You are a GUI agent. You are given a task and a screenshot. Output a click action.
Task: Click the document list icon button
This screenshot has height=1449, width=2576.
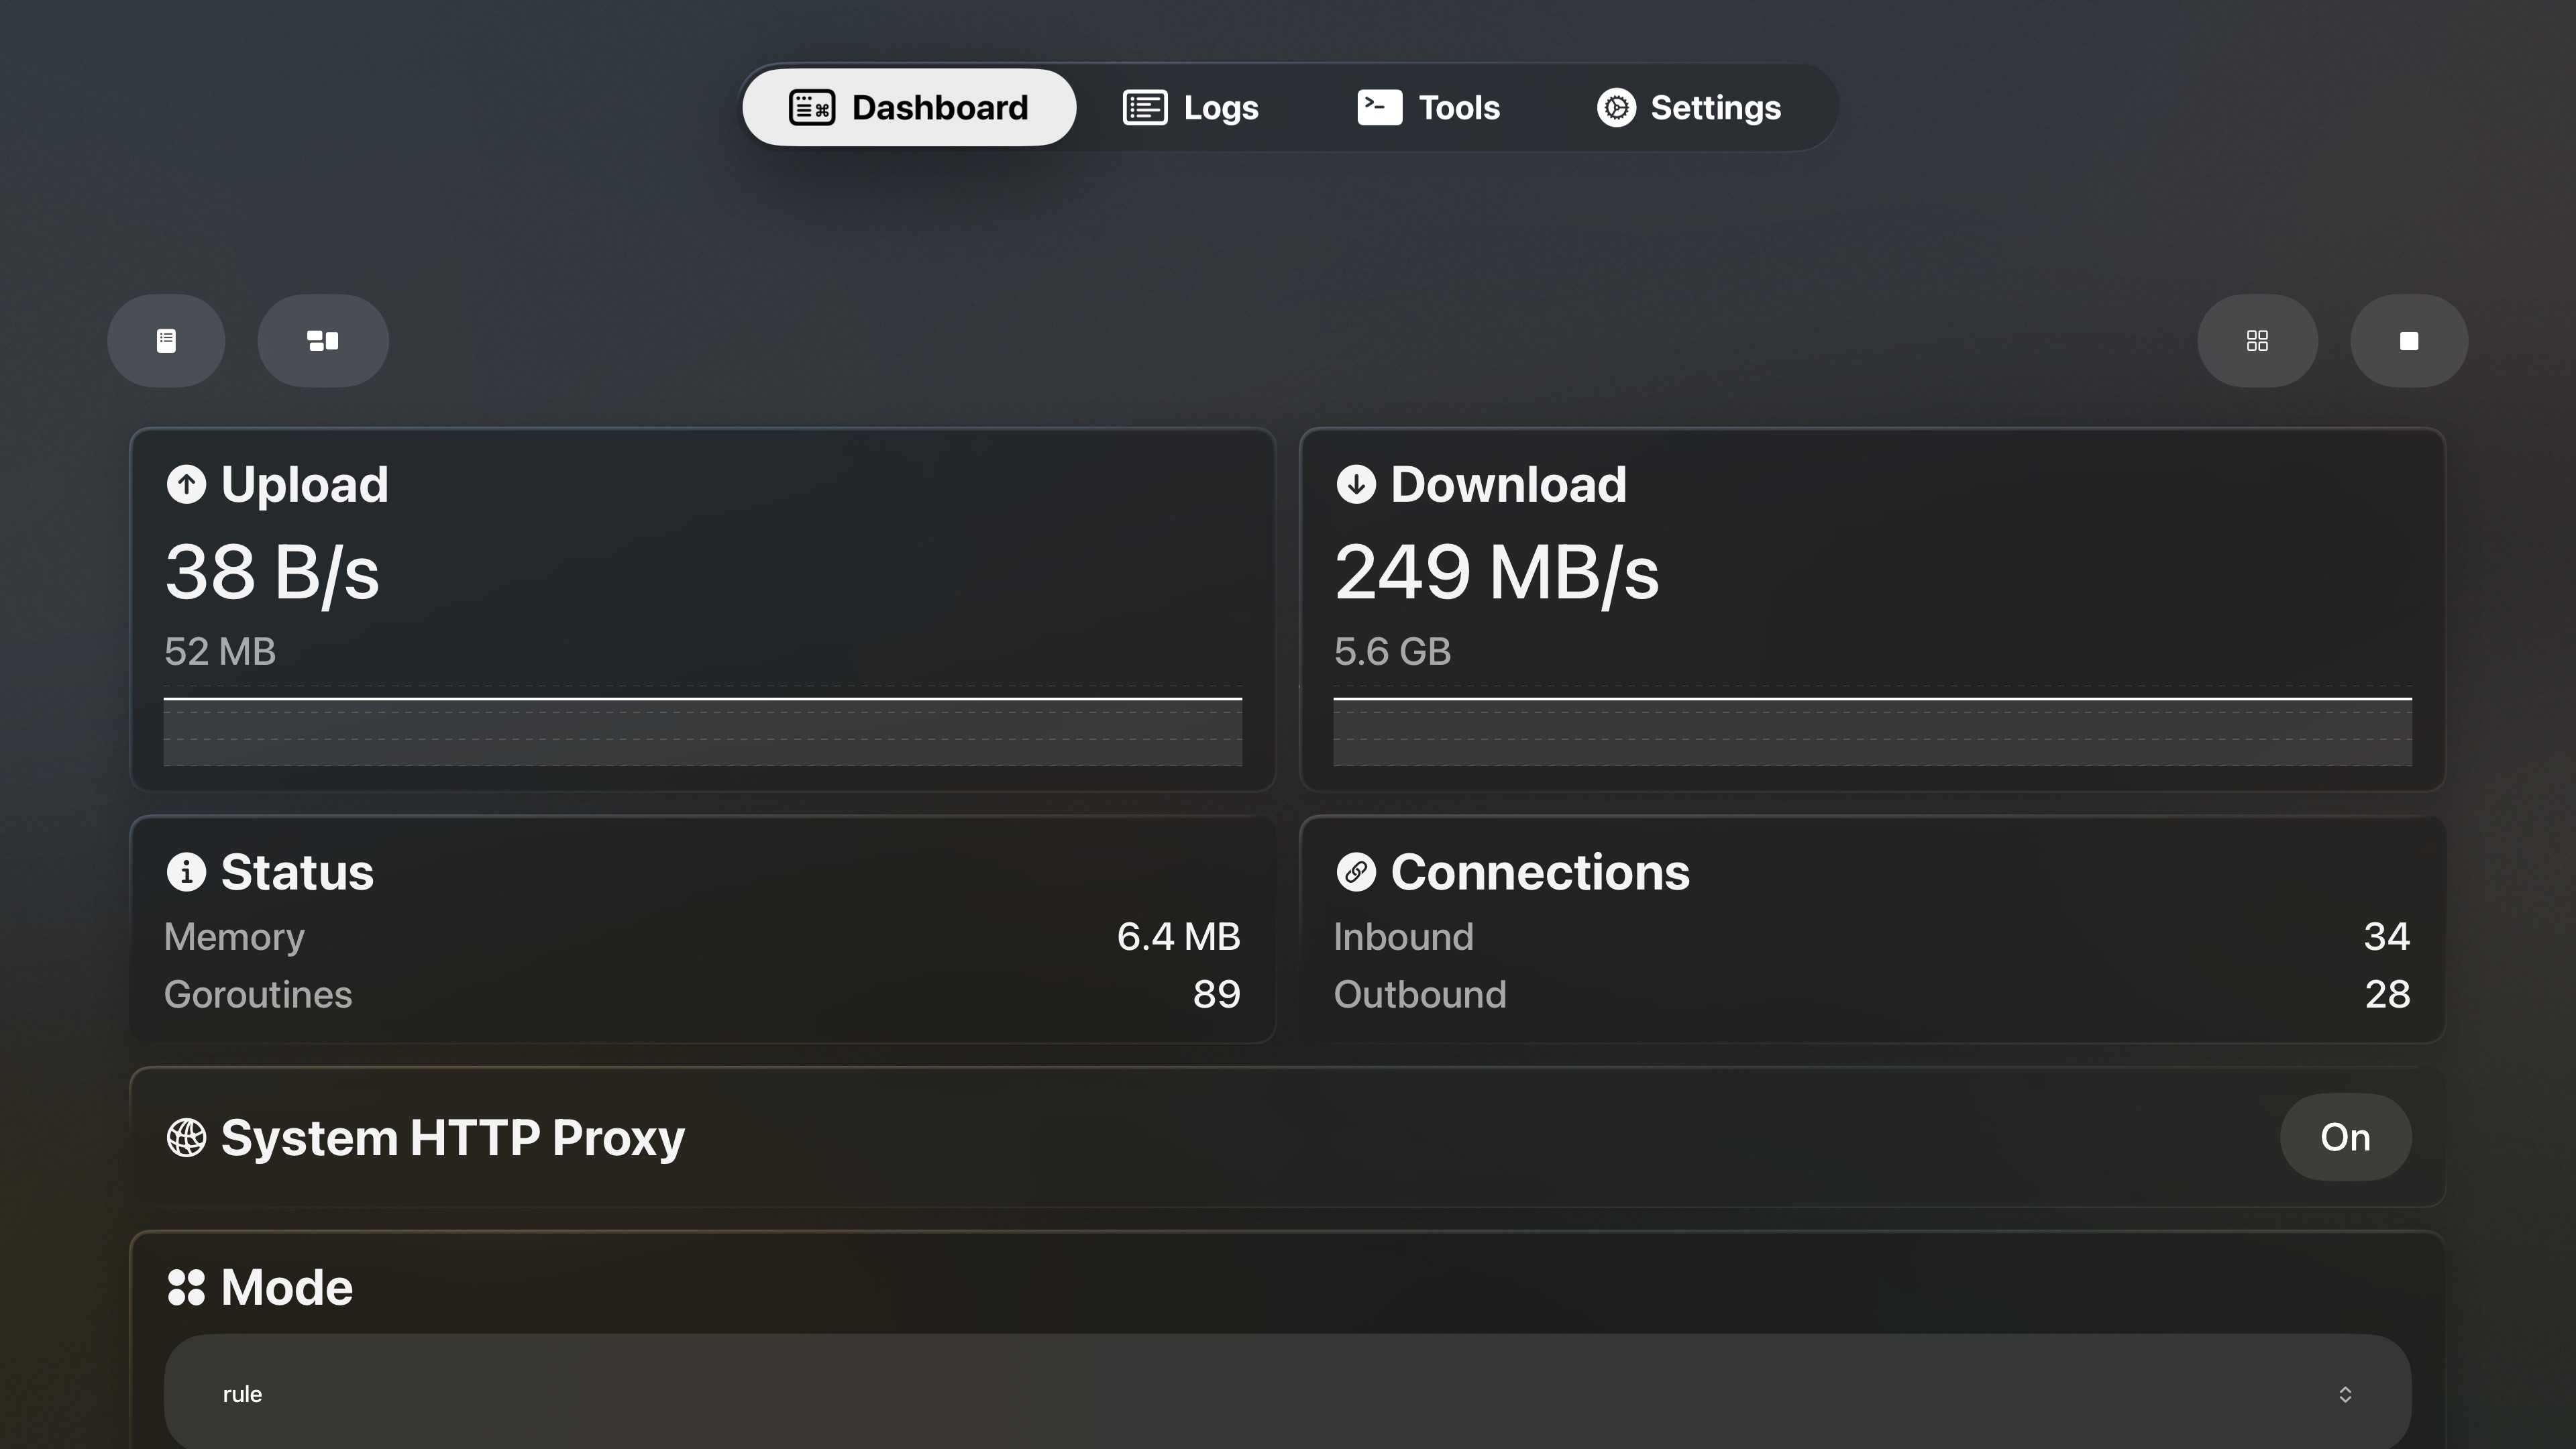[166, 341]
